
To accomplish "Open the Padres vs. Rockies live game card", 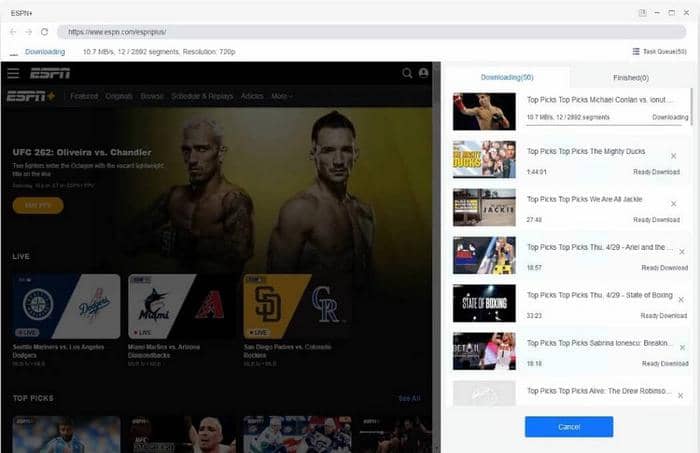I will point(297,306).
